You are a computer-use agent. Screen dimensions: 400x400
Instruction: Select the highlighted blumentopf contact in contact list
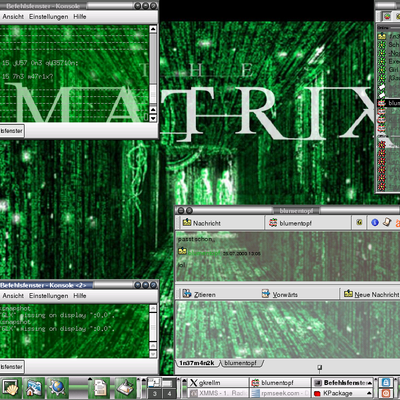point(389,103)
